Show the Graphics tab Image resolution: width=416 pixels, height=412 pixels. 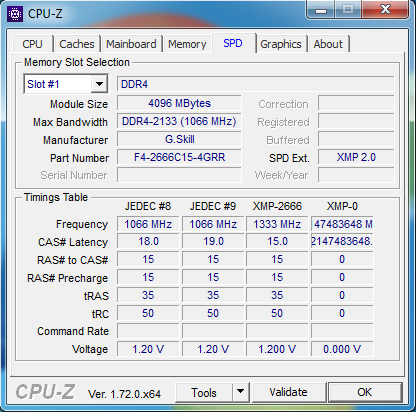(x=281, y=44)
